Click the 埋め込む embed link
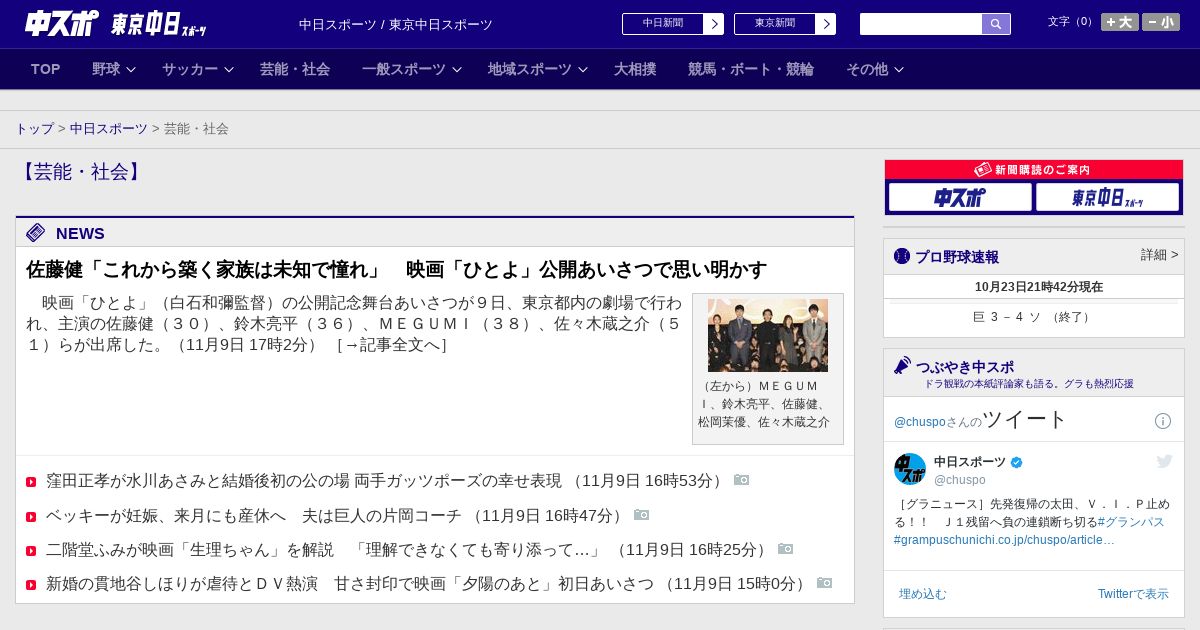Screen dimensions: 1200x630 coord(922,594)
